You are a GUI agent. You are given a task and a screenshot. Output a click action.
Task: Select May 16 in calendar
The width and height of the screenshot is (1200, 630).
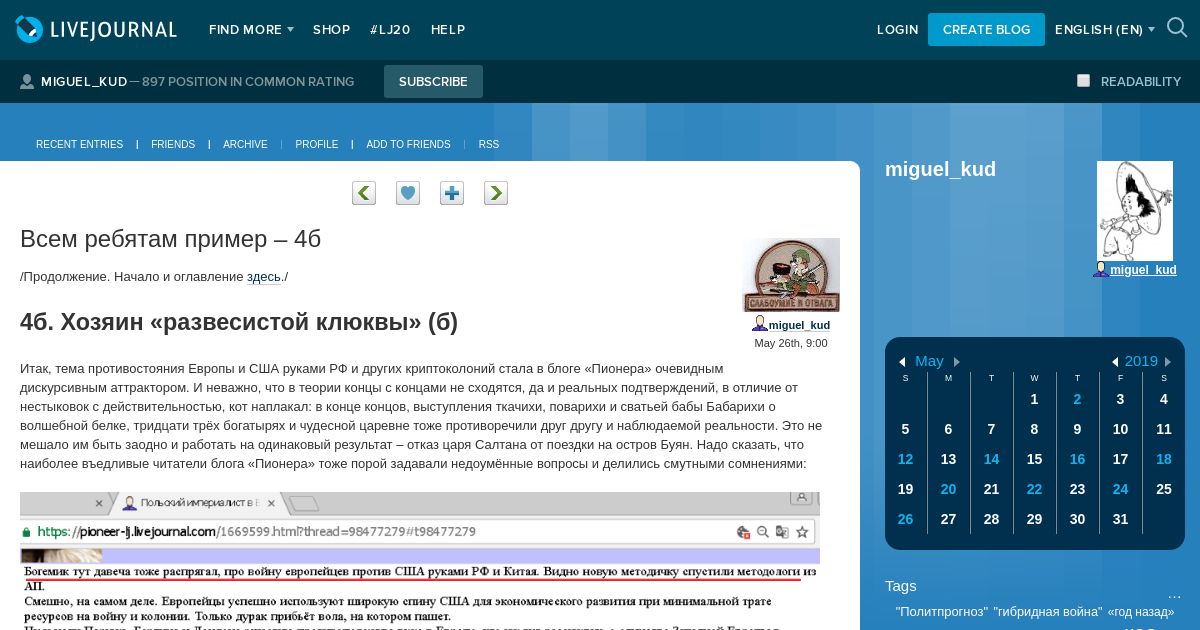[1077, 459]
